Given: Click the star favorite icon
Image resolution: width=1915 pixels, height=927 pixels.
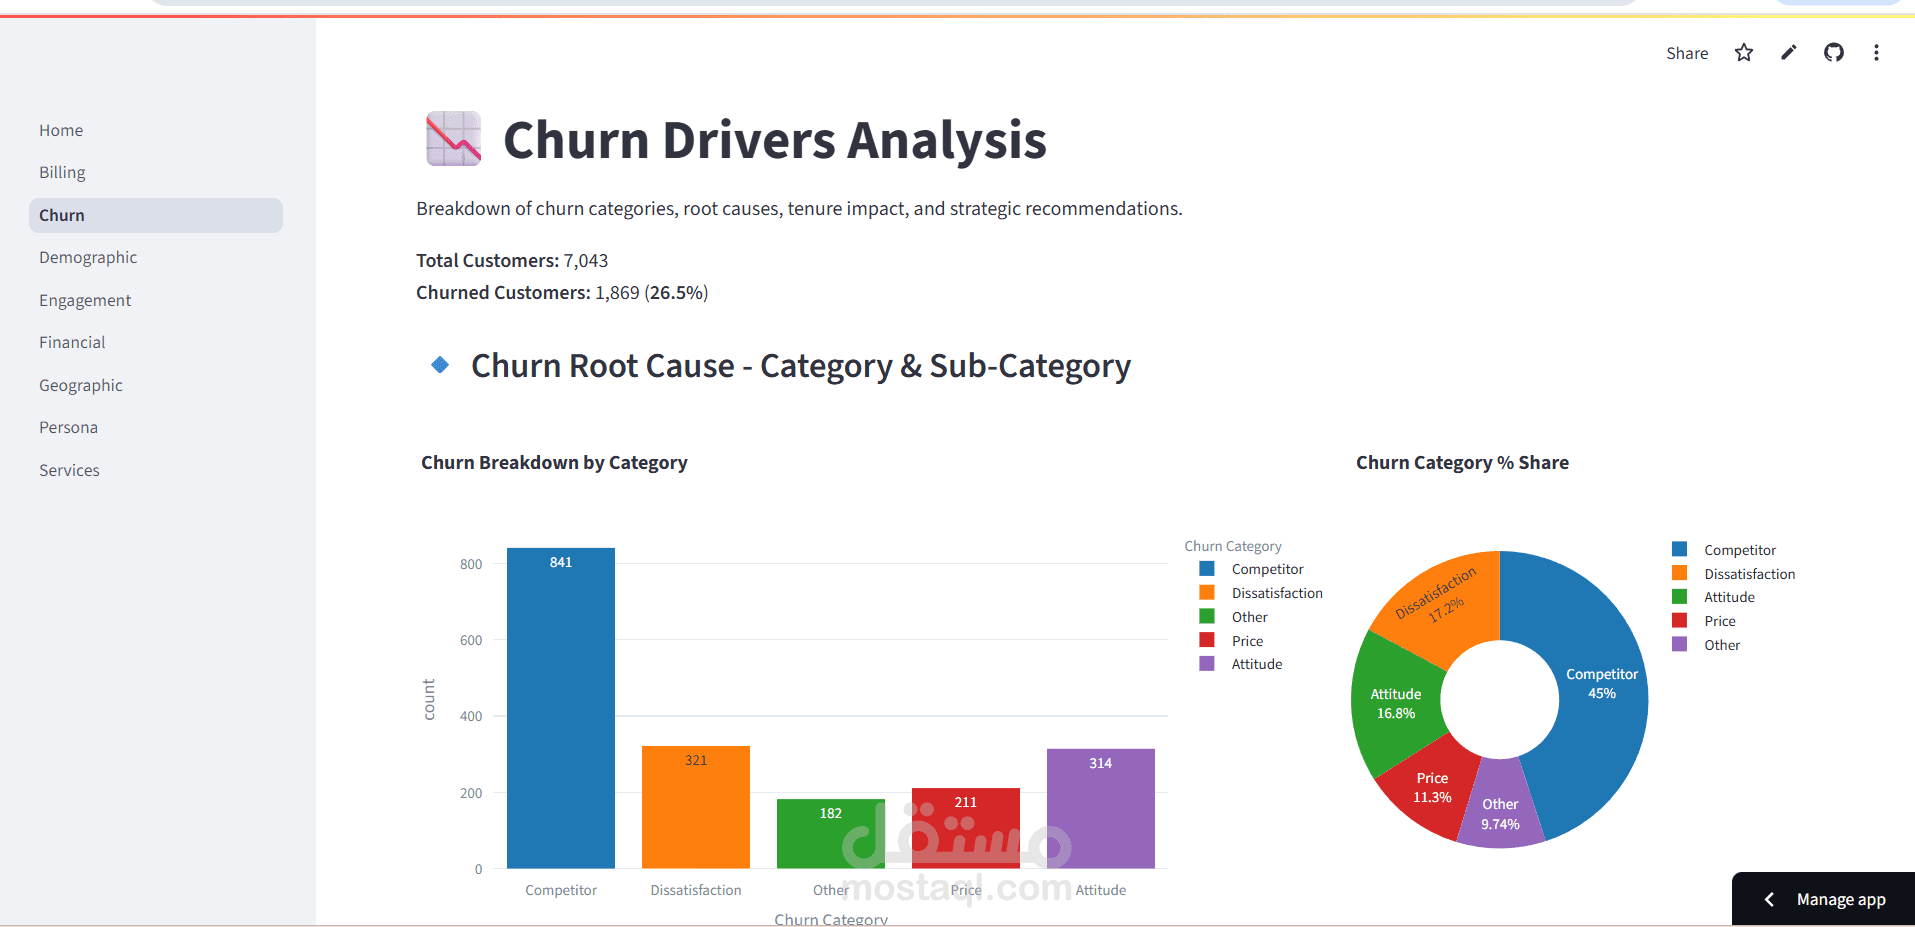Looking at the screenshot, I should pos(1744,53).
